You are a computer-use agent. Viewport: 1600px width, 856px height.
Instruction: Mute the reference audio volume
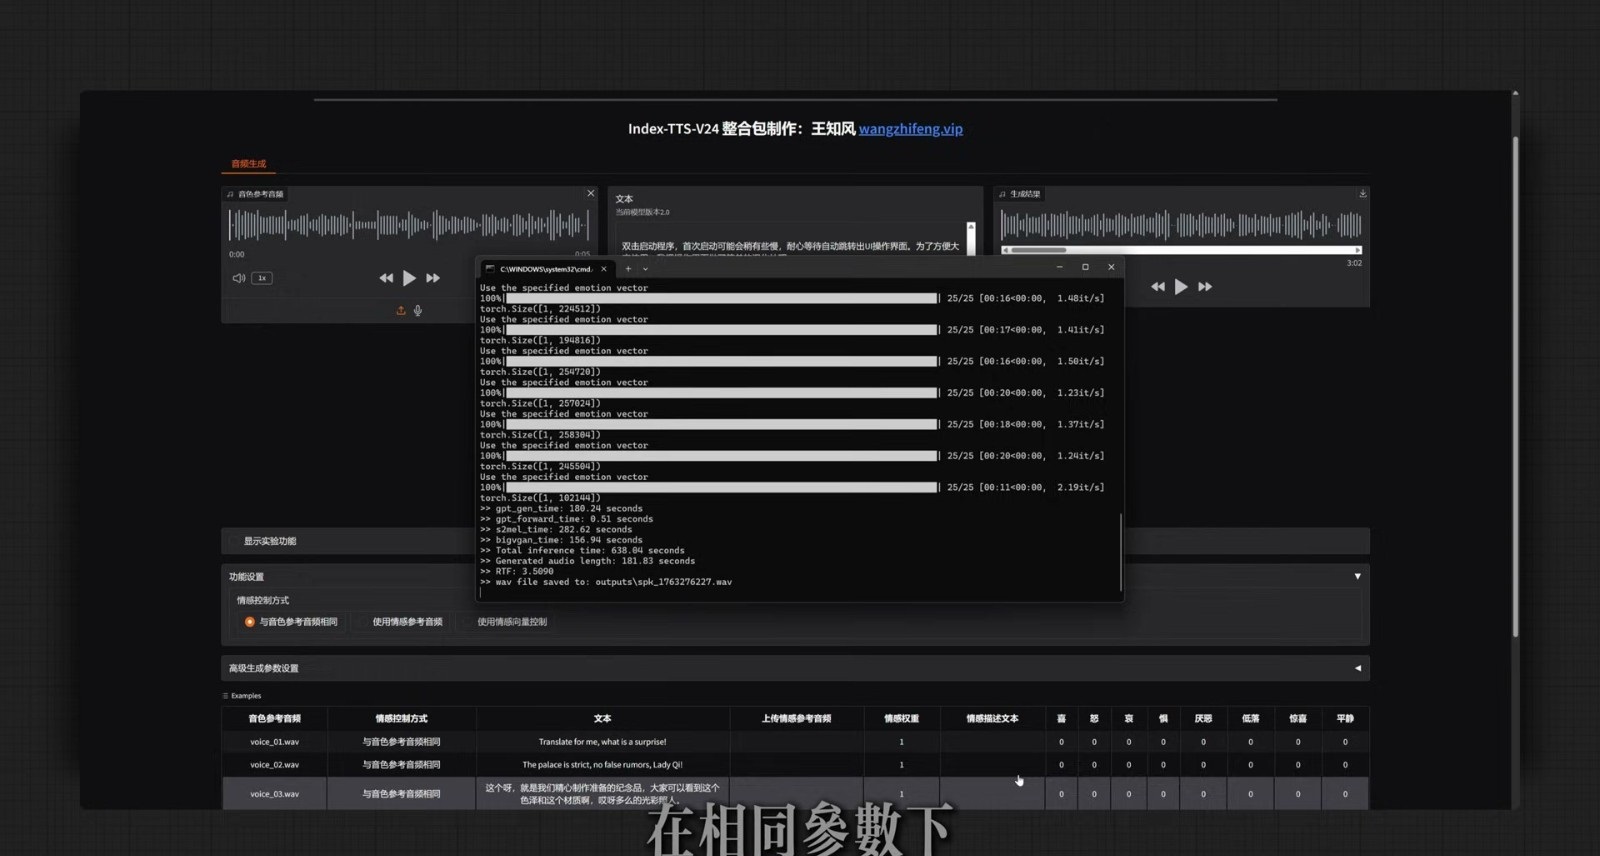[239, 278]
